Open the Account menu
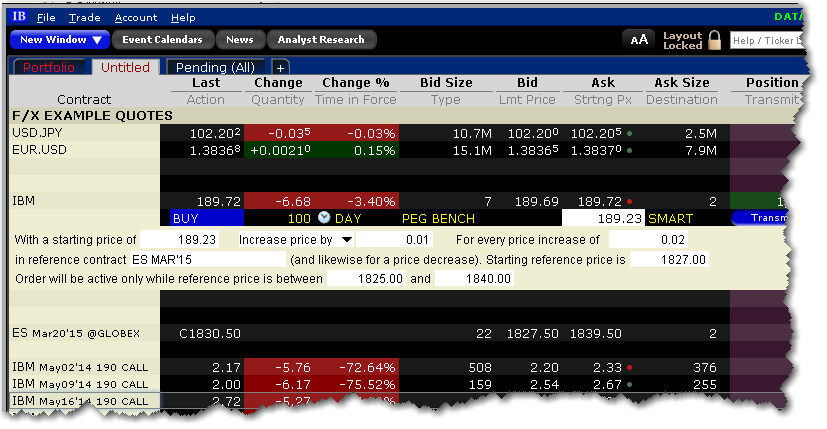Image resolution: width=827 pixels, height=429 pixels. (135, 17)
